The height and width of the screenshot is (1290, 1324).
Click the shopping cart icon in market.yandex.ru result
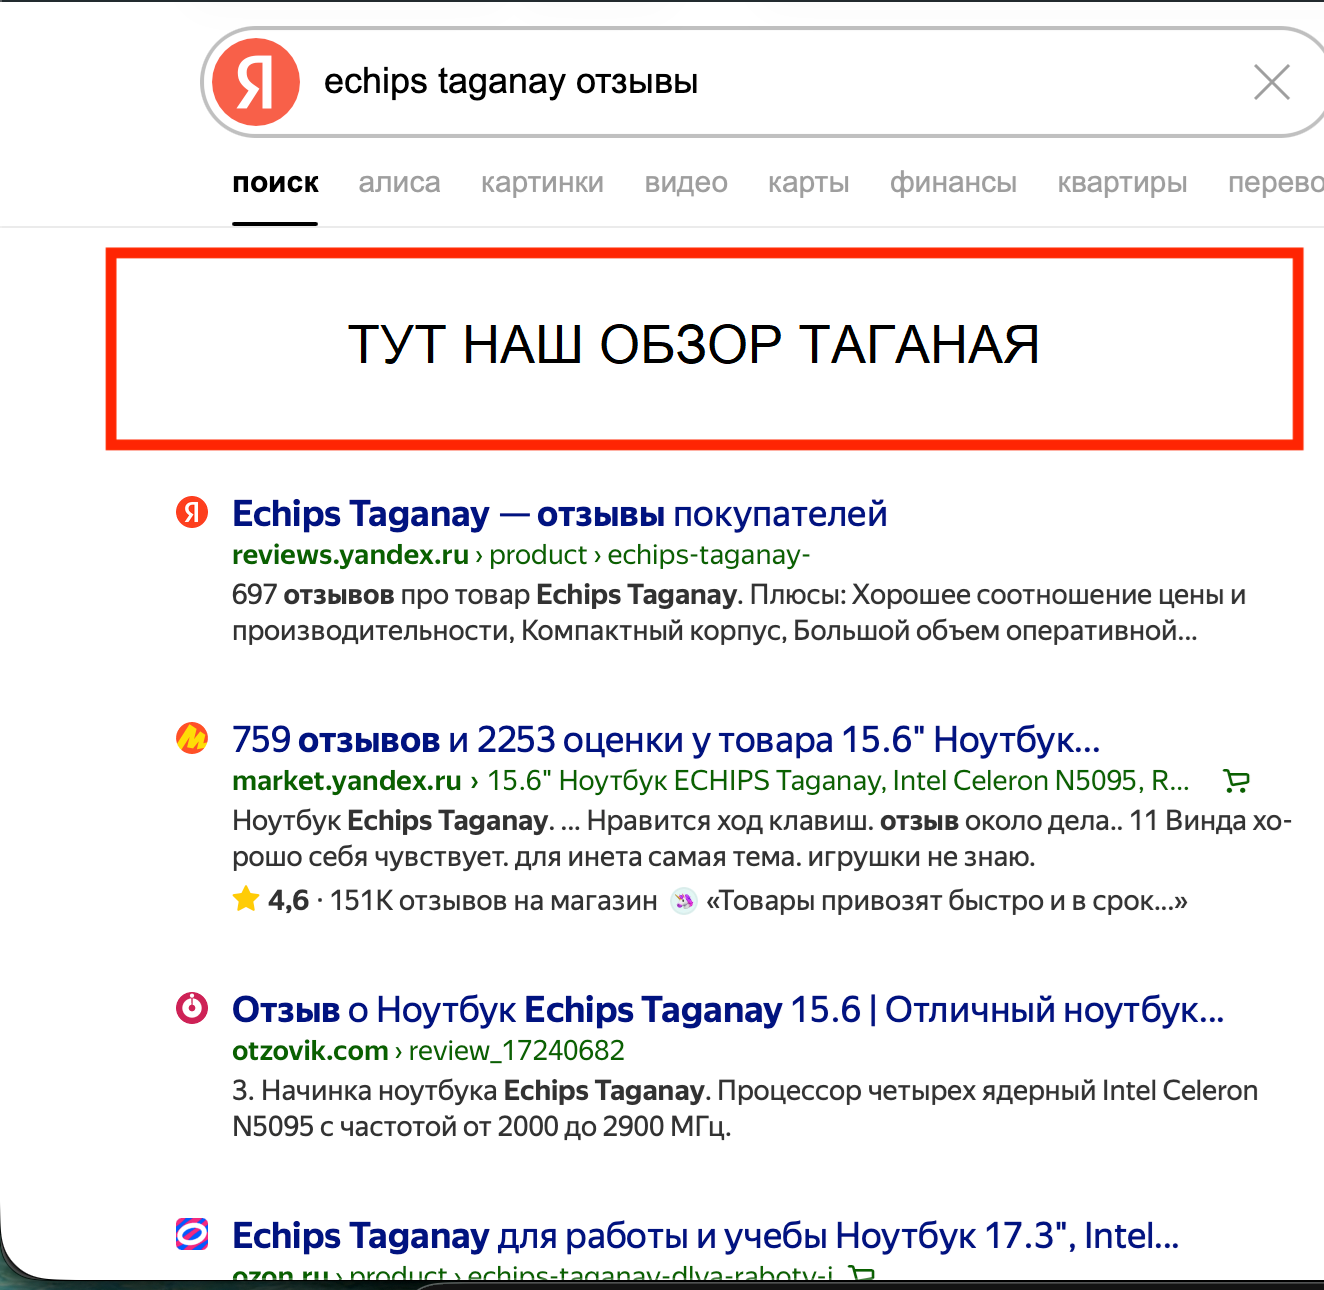pyautogui.click(x=1236, y=780)
